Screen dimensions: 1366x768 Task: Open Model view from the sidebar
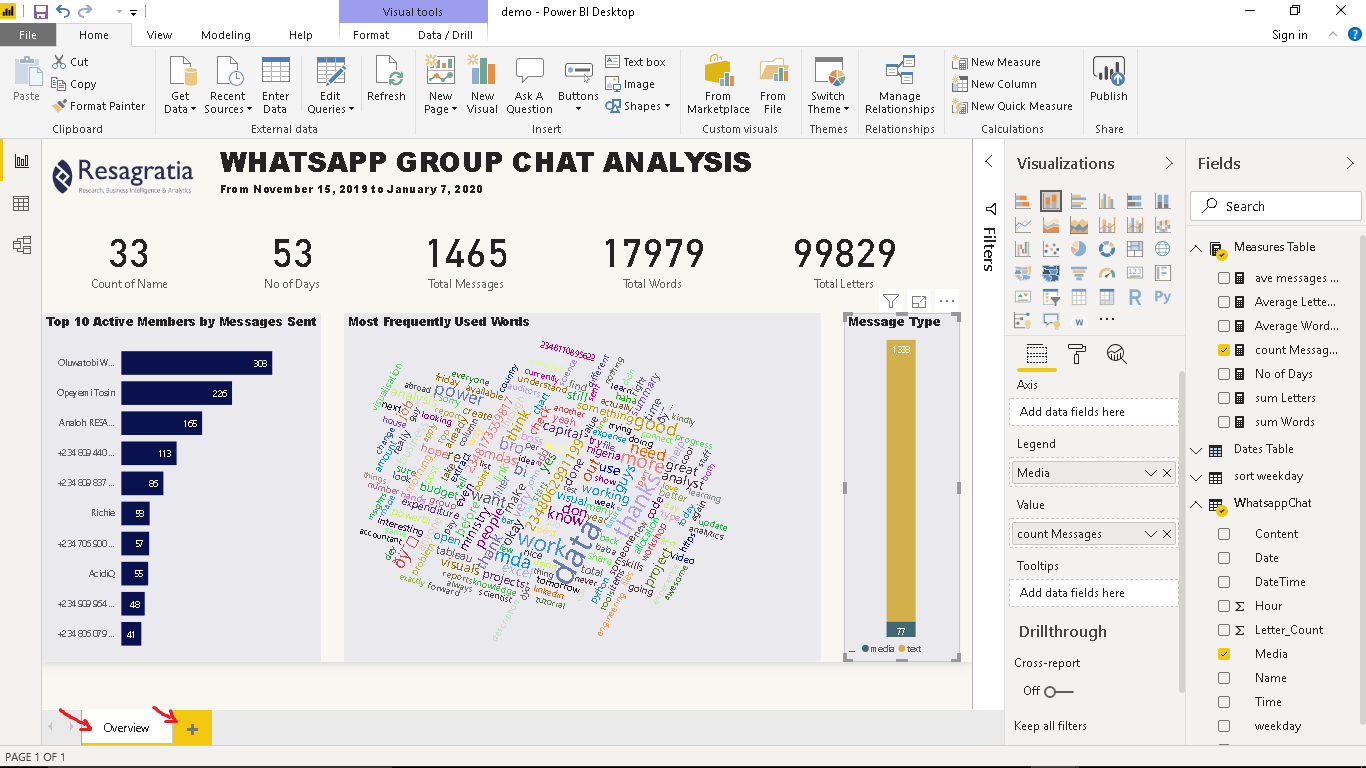(21, 245)
